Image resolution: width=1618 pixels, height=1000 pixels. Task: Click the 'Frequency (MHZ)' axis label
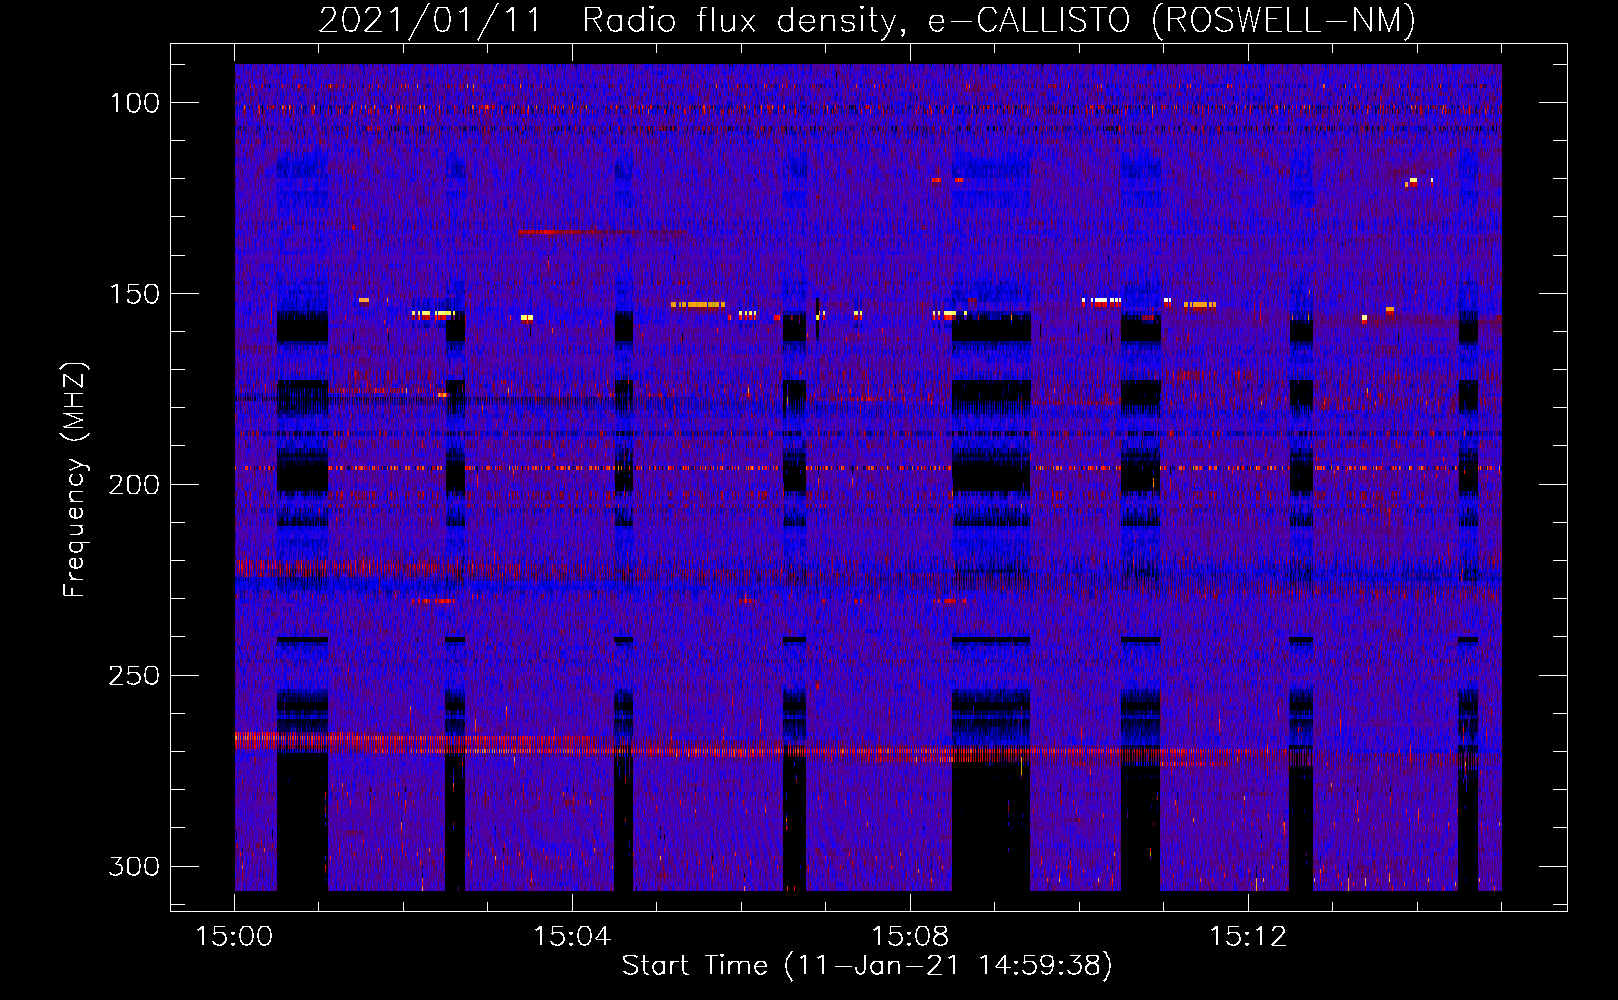point(76,479)
